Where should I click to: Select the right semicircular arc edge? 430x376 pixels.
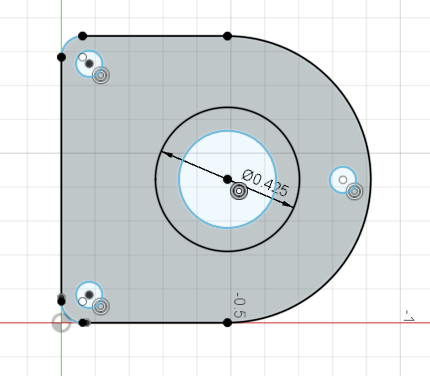coord(370,179)
